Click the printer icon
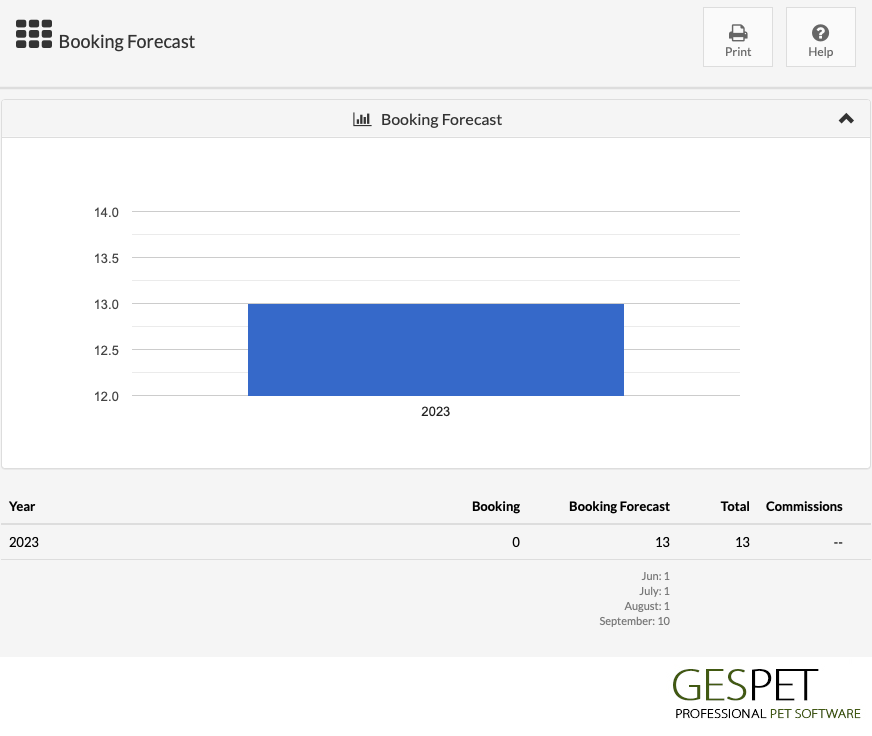The width and height of the screenshot is (872, 736). pos(738,33)
